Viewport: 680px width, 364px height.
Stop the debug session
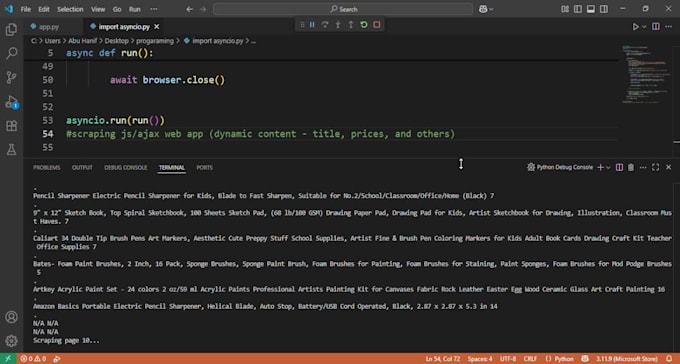click(377, 25)
